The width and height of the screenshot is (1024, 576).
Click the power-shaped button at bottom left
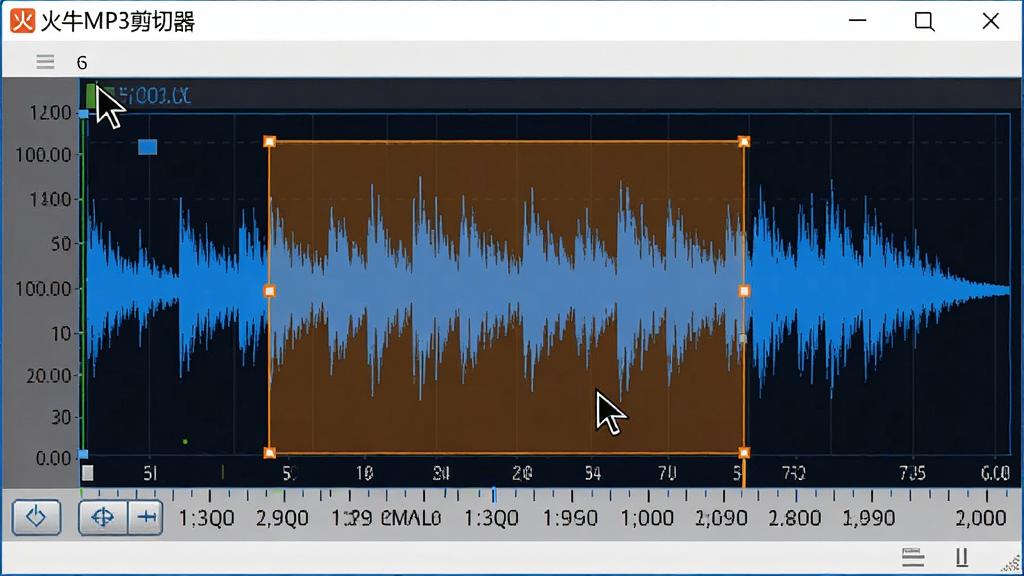[37, 517]
